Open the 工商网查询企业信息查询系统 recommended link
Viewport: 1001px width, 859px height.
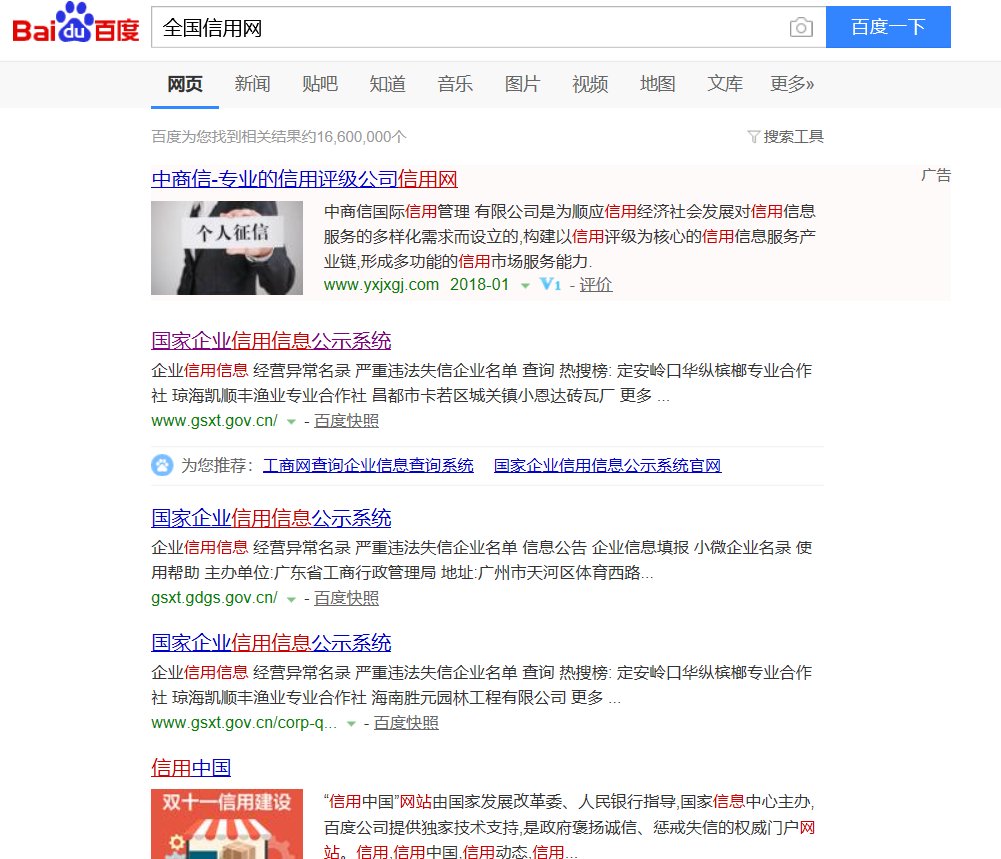[x=367, y=466]
